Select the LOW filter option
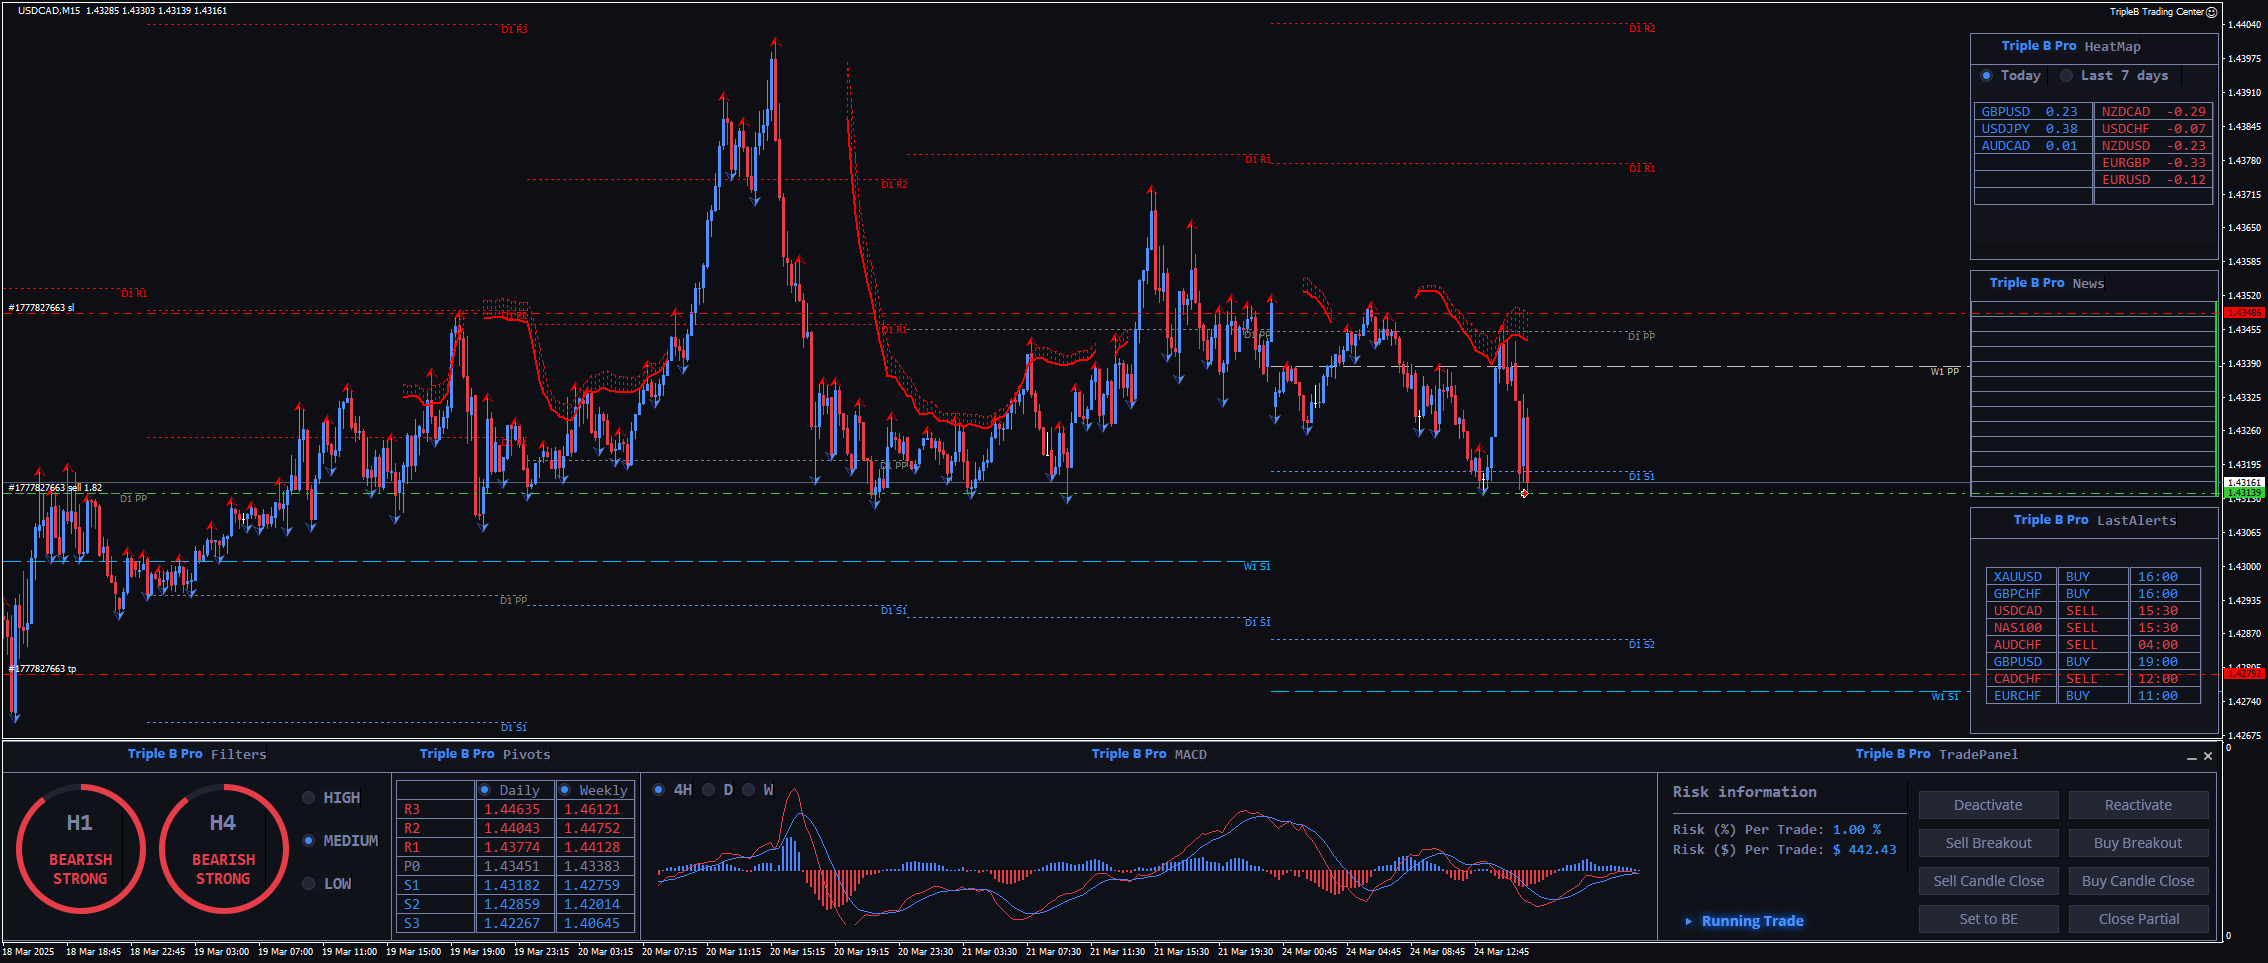The image size is (2268, 963). pos(309,884)
